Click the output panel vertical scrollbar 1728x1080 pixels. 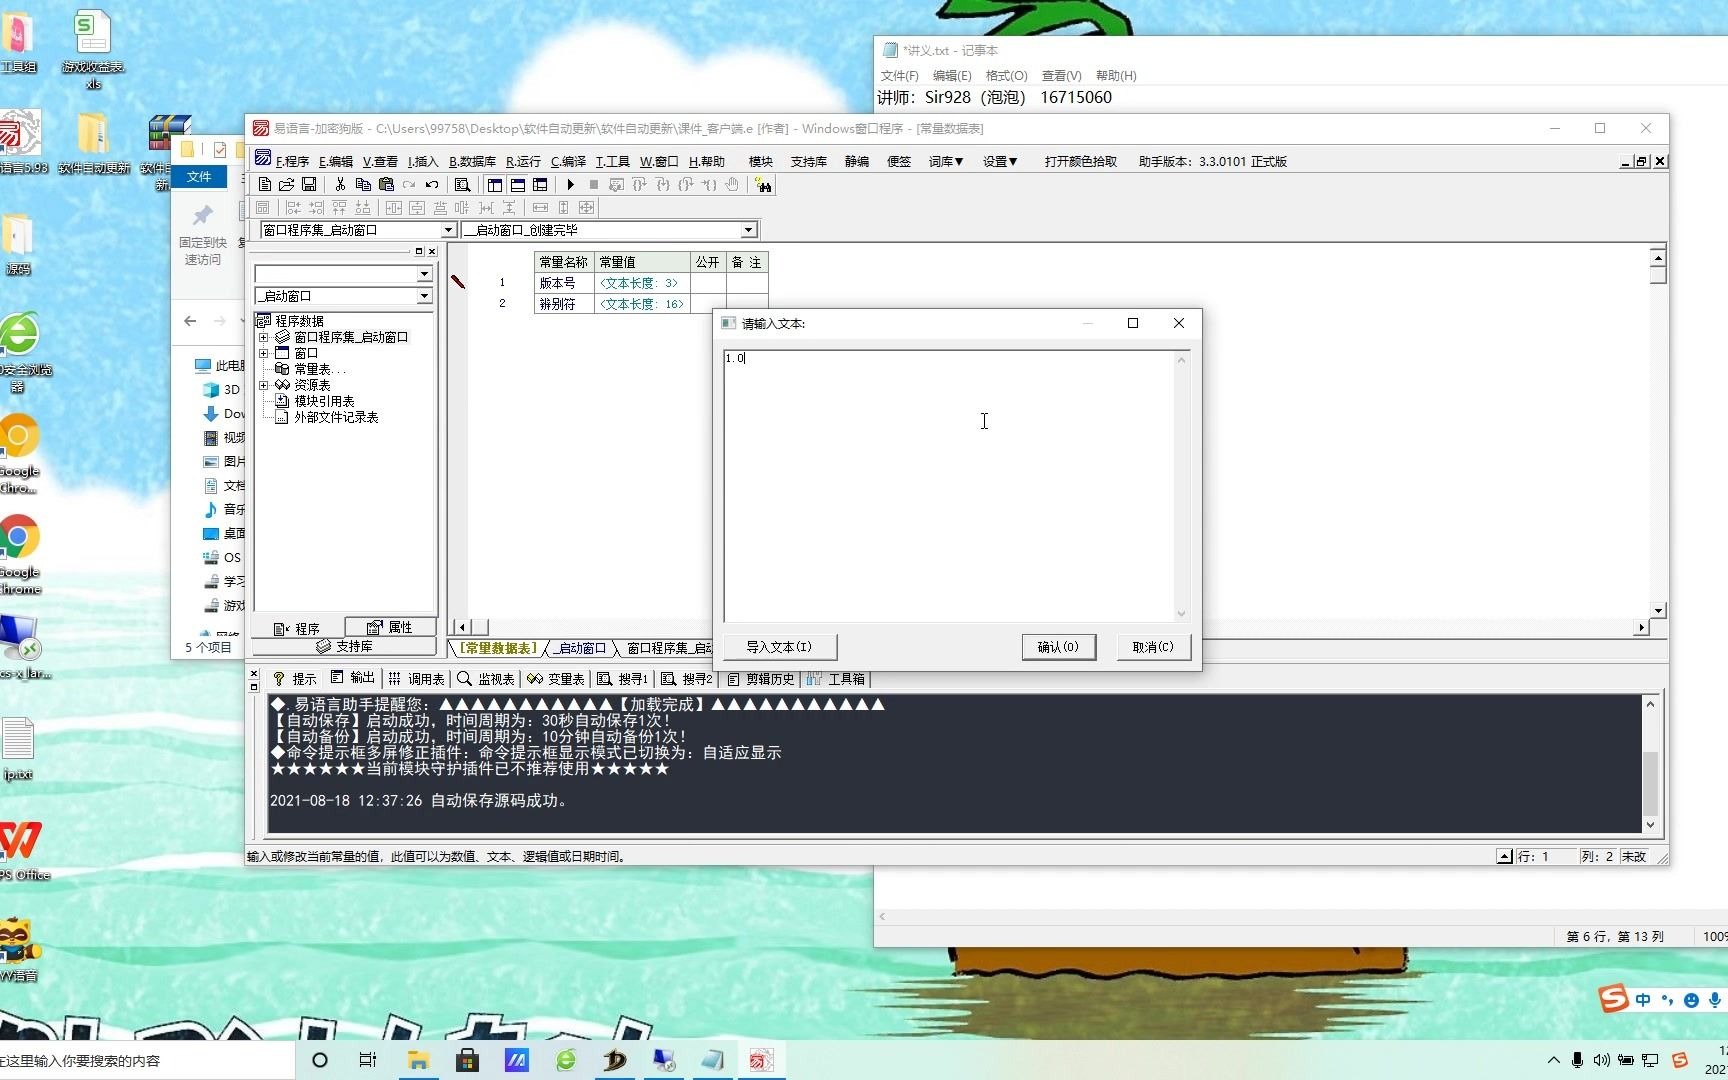point(1650,767)
